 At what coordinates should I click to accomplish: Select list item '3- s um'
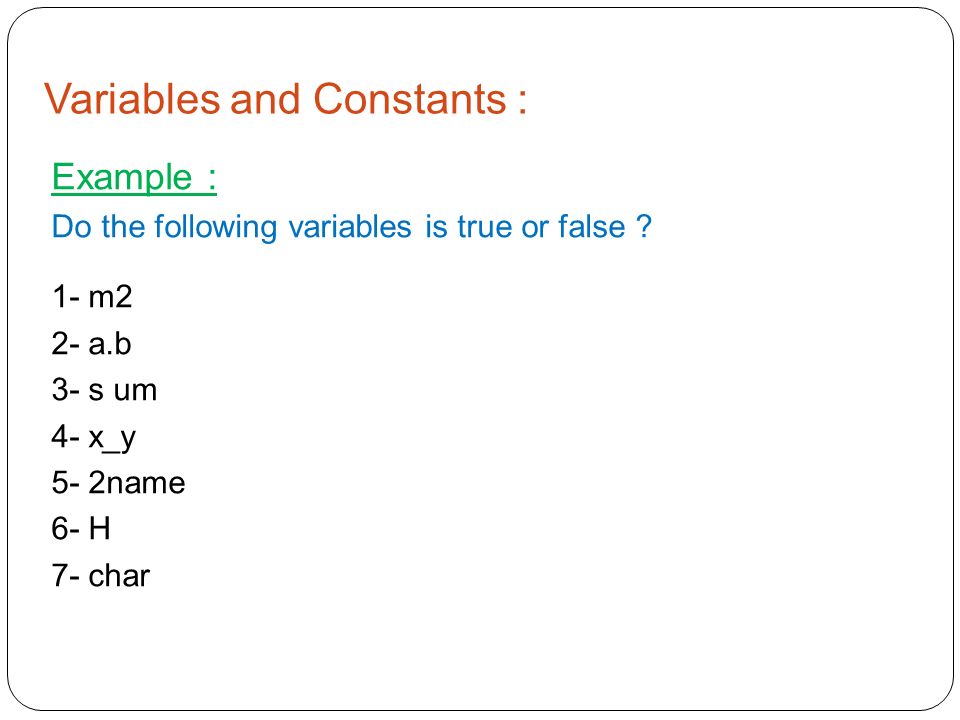tap(104, 390)
